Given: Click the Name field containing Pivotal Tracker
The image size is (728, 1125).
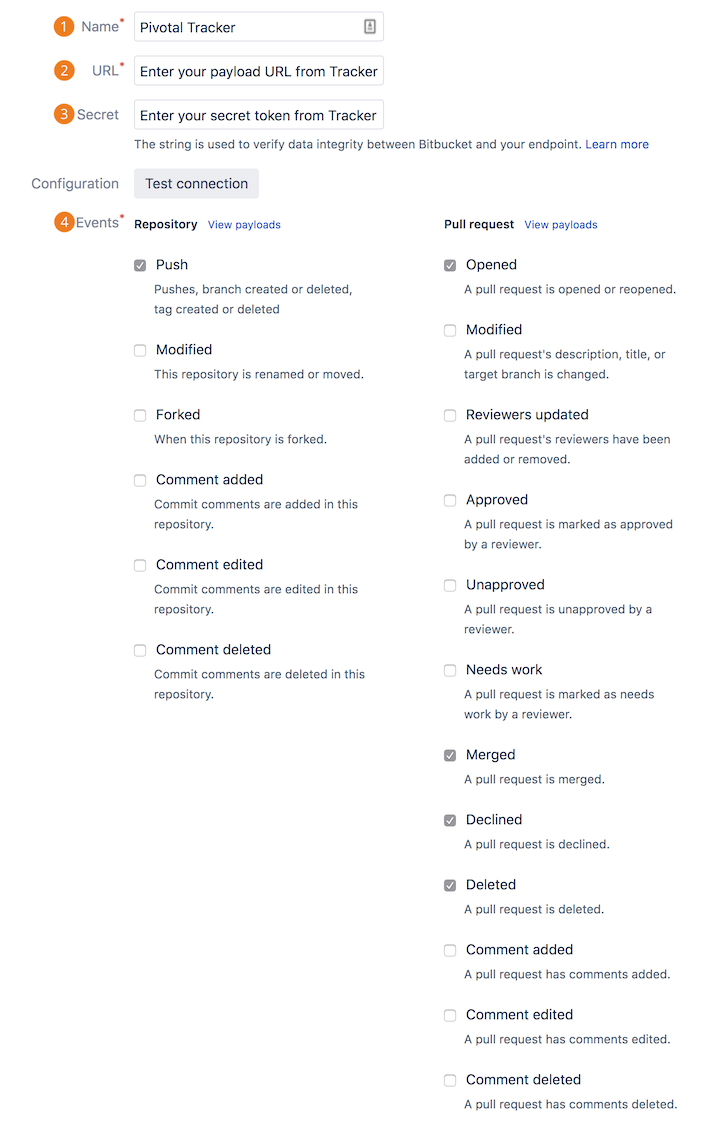Looking at the screenshot, I should point(245,27).
